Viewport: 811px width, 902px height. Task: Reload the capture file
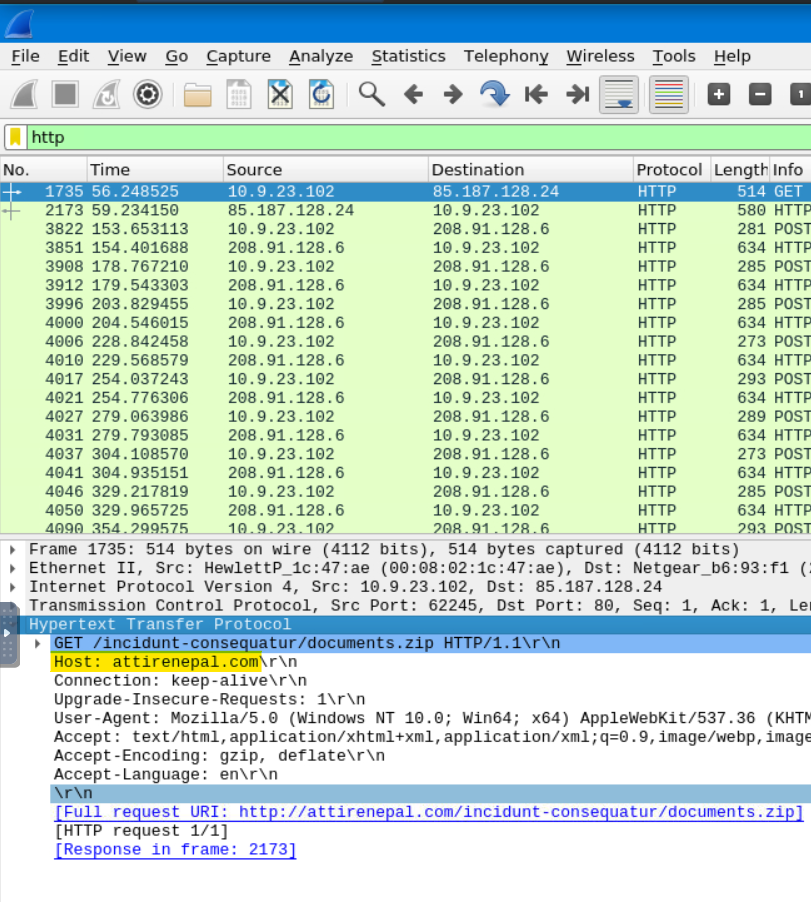click(x=321, y=95)
